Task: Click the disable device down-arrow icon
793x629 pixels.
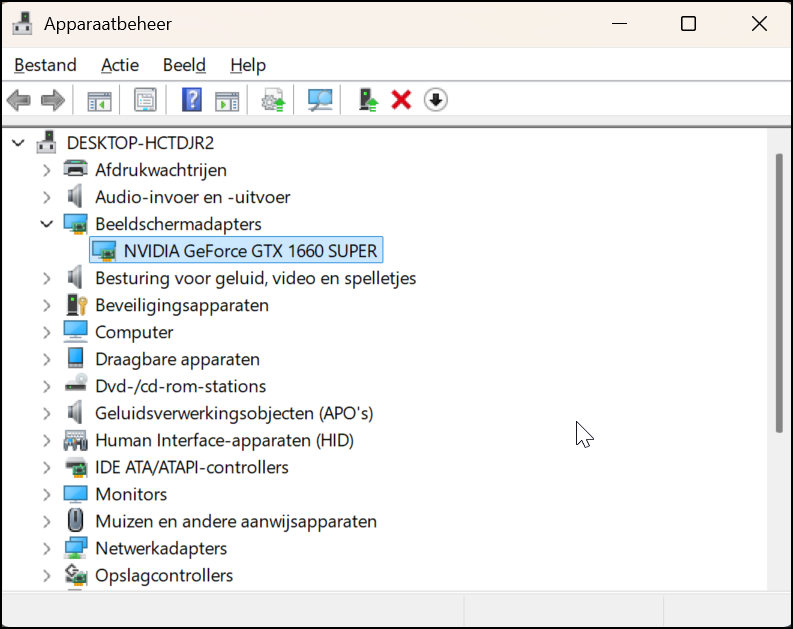Action: (x=435, y=100)
